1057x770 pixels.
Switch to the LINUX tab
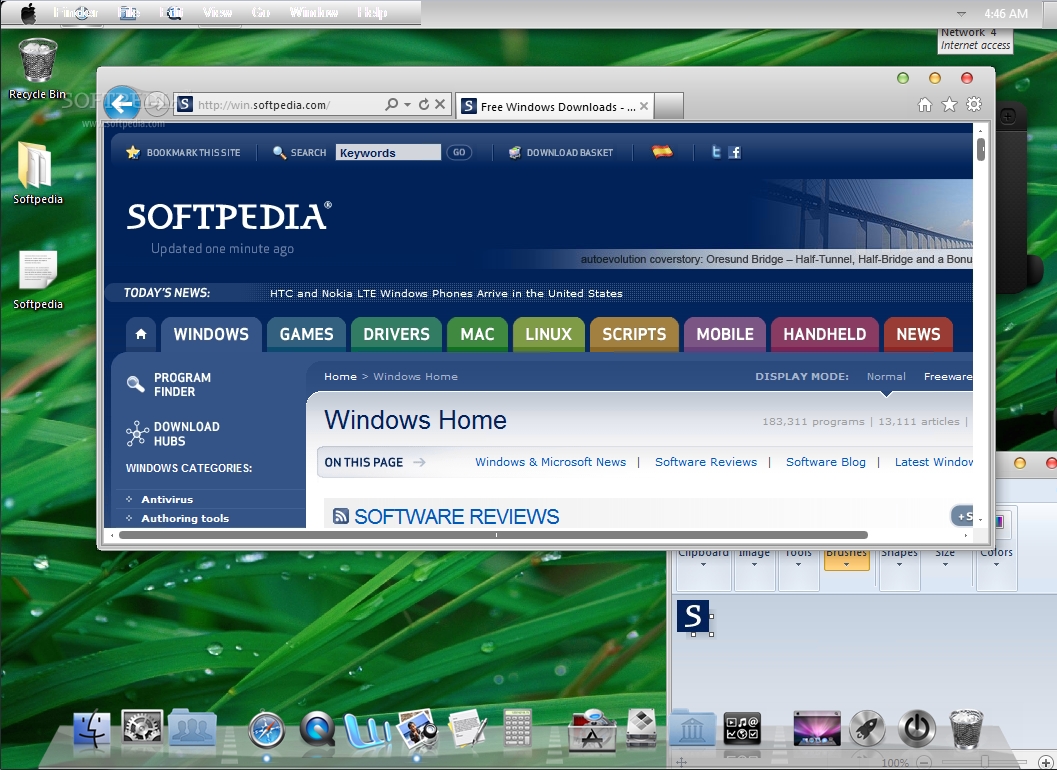(548, 334)
